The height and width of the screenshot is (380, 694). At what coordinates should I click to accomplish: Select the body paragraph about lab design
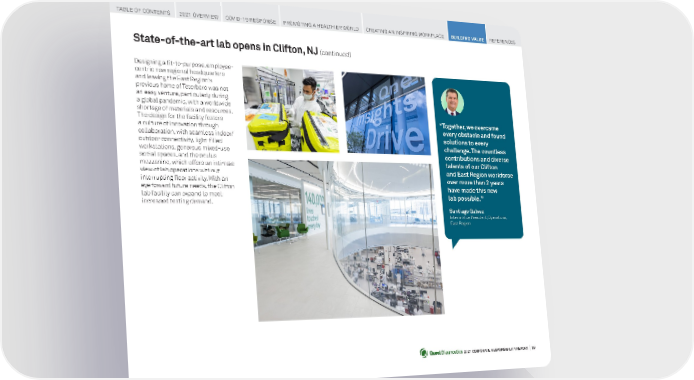tap(184, 131)
